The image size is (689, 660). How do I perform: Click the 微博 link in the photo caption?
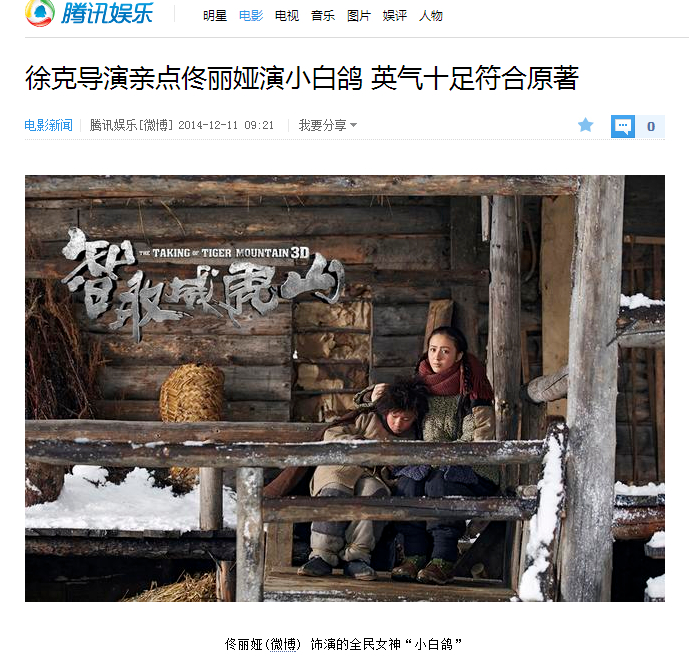(283, 645)
